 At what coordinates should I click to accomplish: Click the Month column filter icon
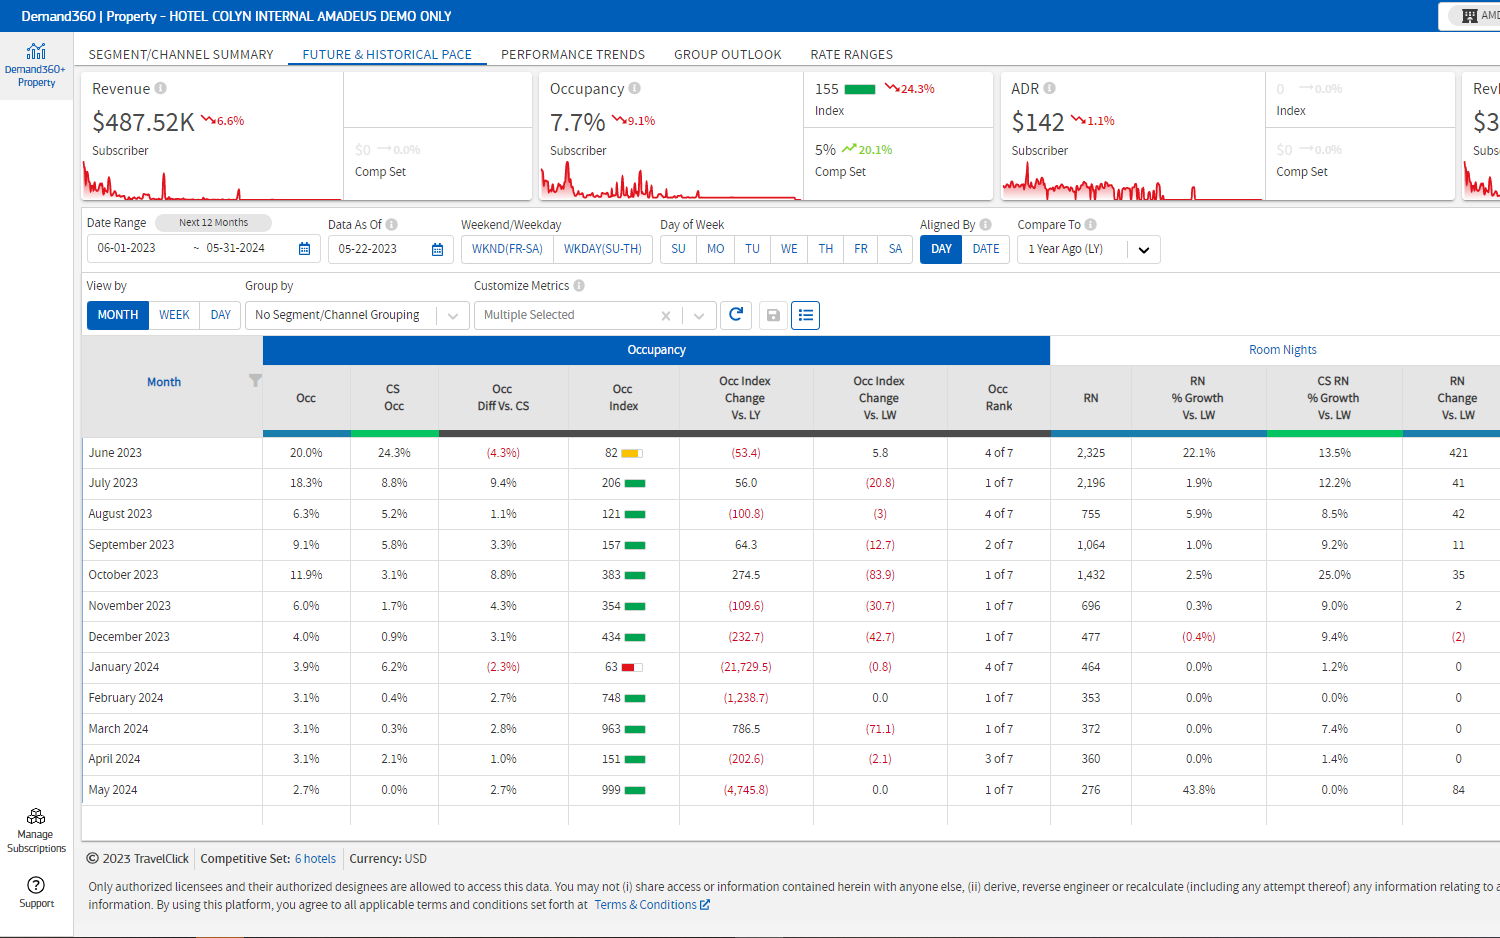tap(255, 380)
